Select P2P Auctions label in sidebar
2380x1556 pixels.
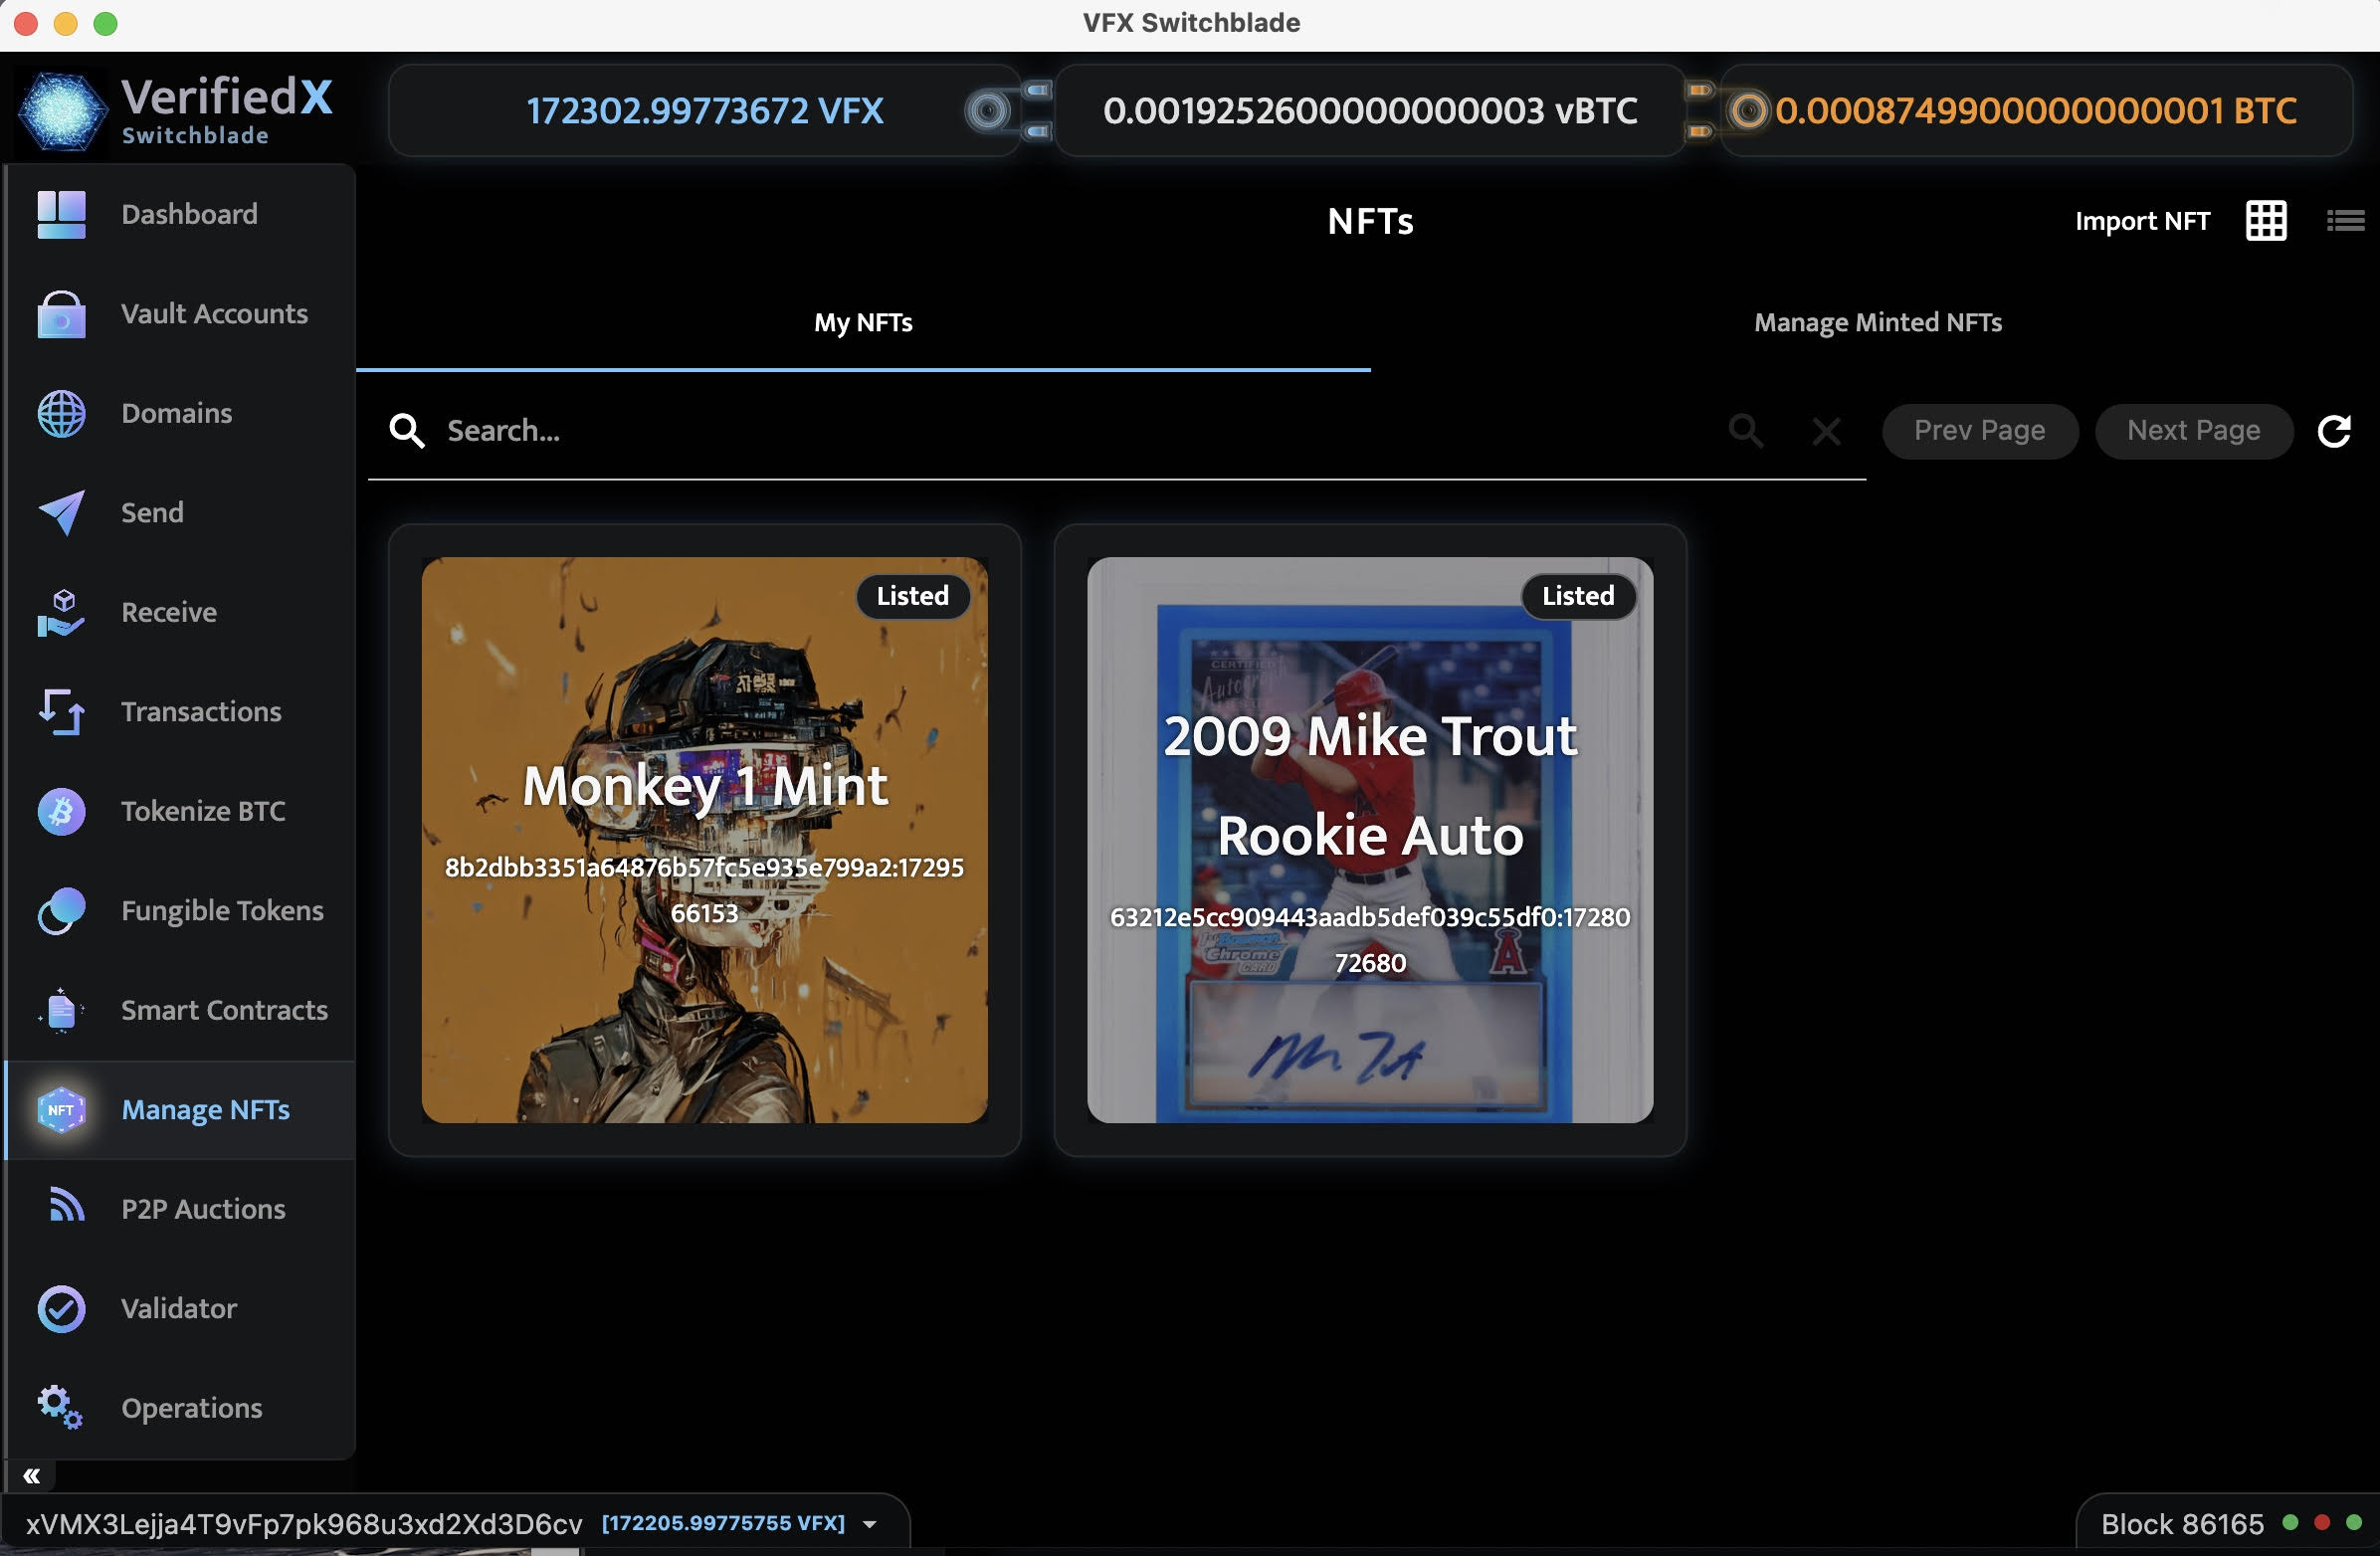click(x=203, y=1209)
